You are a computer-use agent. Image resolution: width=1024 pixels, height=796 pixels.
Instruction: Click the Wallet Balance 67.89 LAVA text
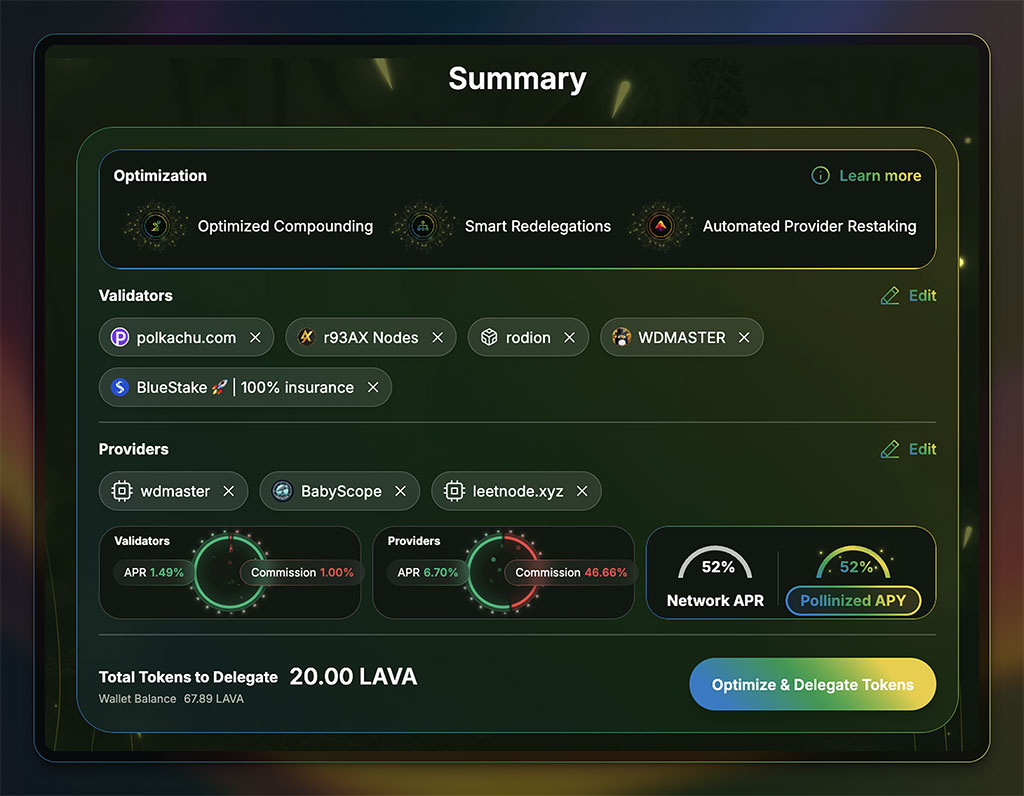tap(171, 699)
